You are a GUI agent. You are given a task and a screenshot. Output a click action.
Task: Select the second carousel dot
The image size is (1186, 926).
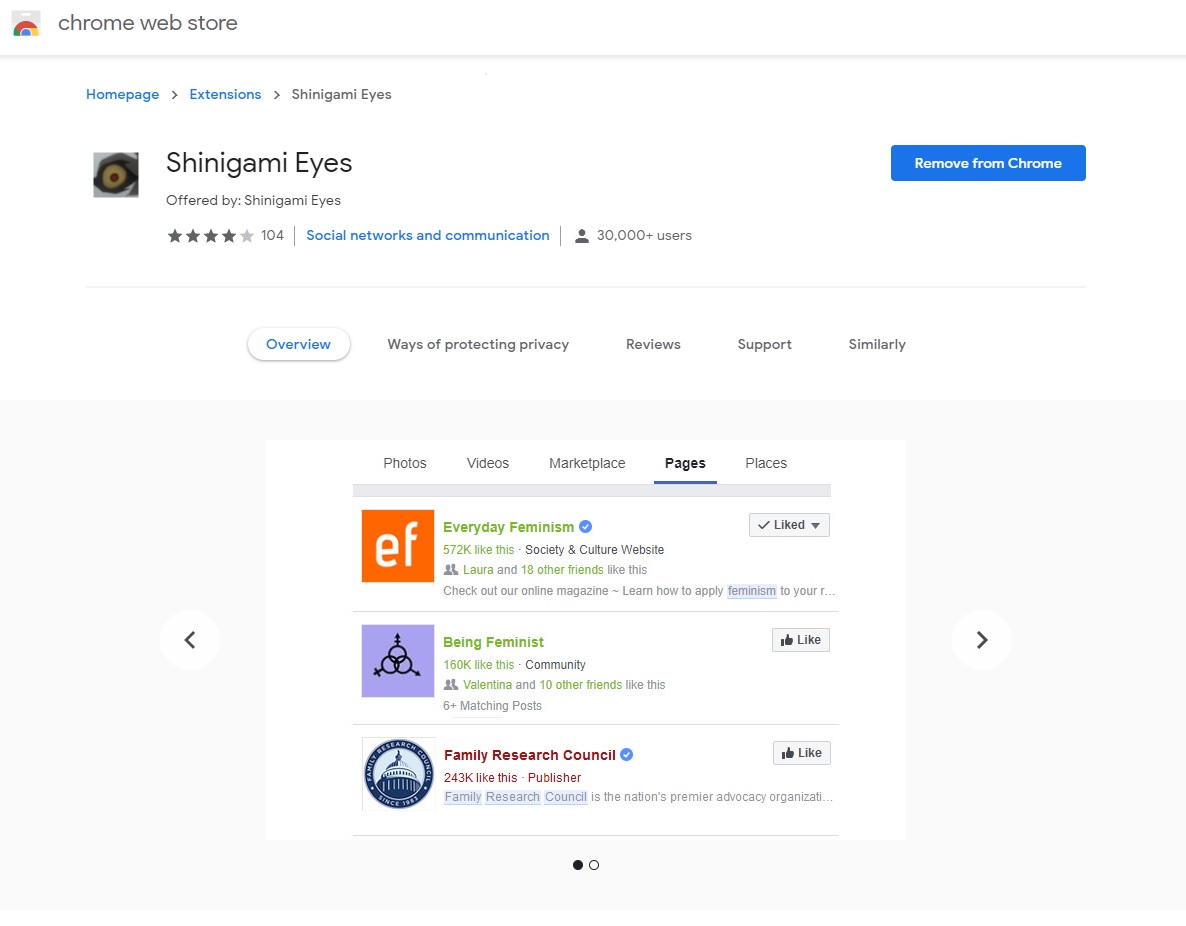[594, 865]
